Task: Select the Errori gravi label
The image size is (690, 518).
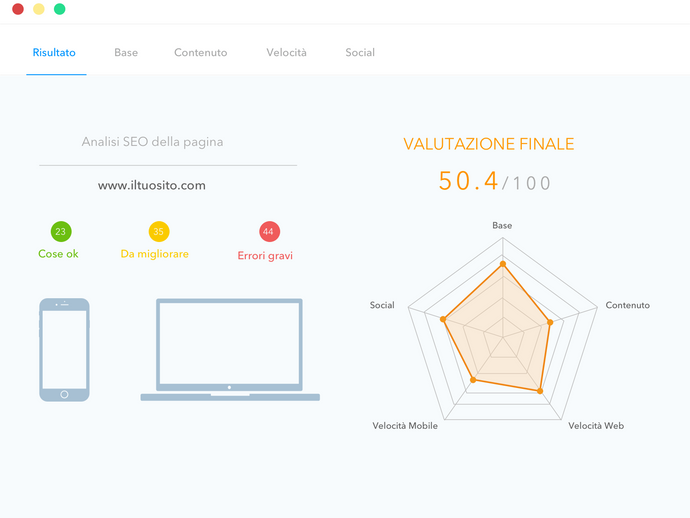Action: (265, 256)
